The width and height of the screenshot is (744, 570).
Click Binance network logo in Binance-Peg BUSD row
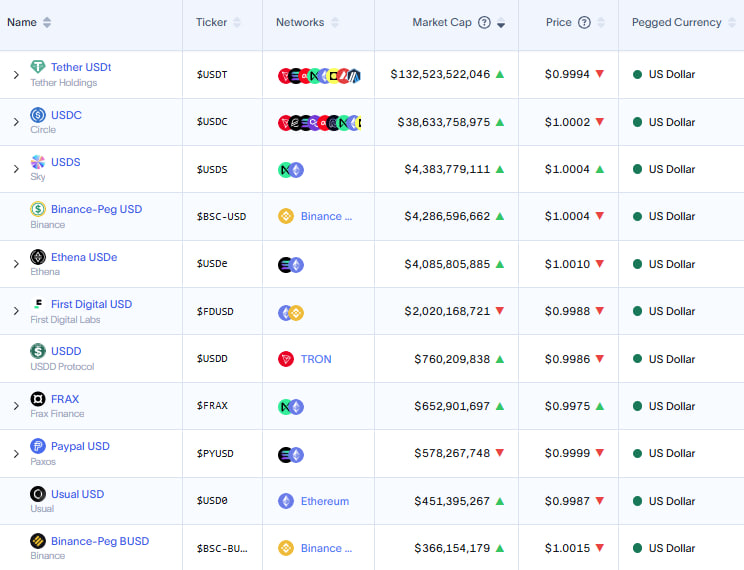pyautogui.click(x=286, y=548)
